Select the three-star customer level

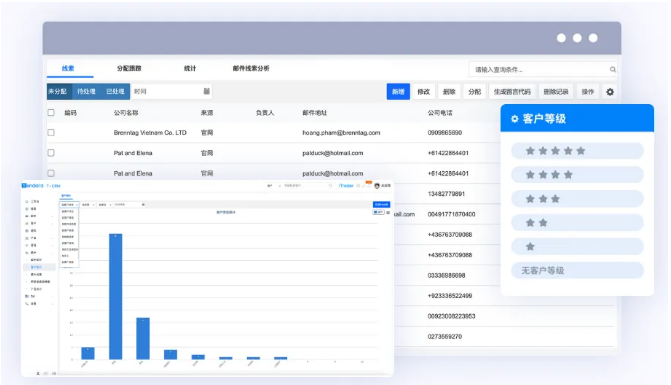pos(577,198)
